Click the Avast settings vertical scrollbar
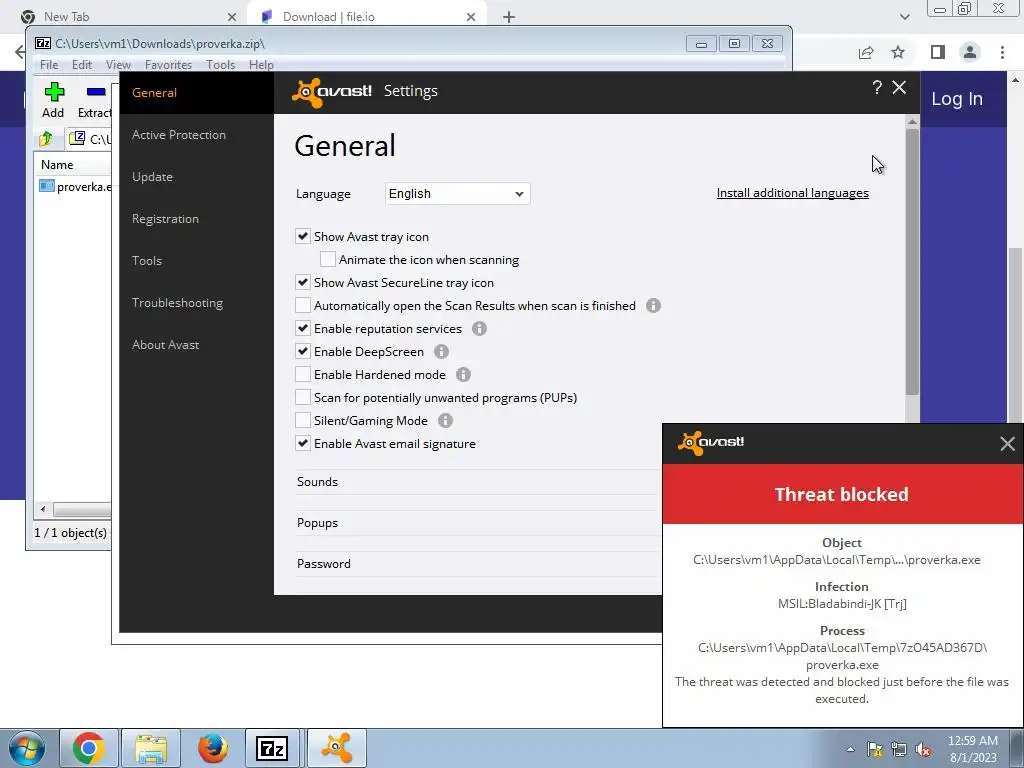Image resolution: width=1024 pixels, height=768 pixels. [x=912, y=261]
